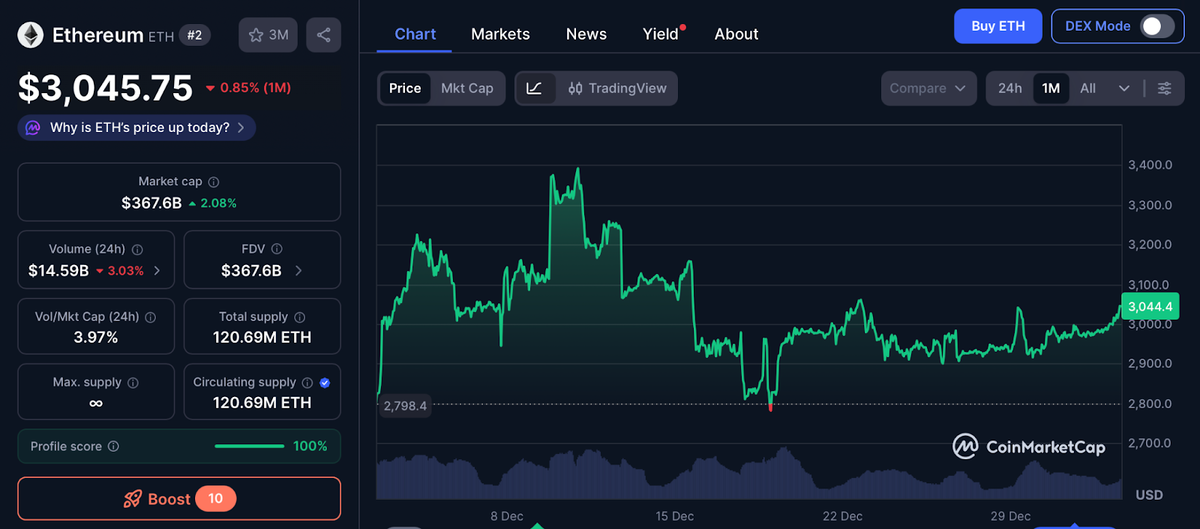Click the Profile score progress bar
This screenshot has width=1200, height=529.
(x=249, y=446)
